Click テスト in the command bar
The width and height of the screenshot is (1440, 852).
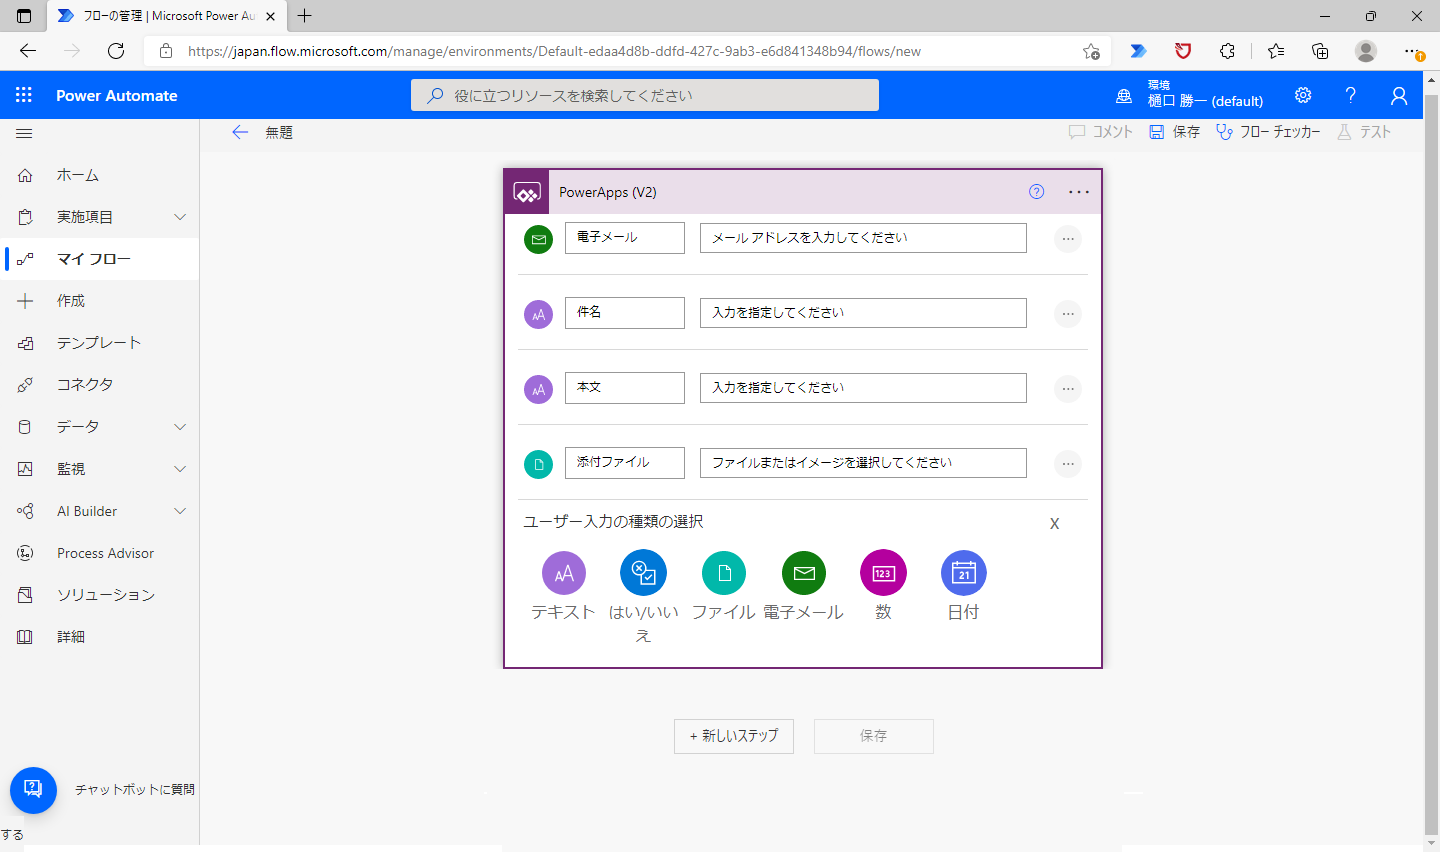[1364, 132]
